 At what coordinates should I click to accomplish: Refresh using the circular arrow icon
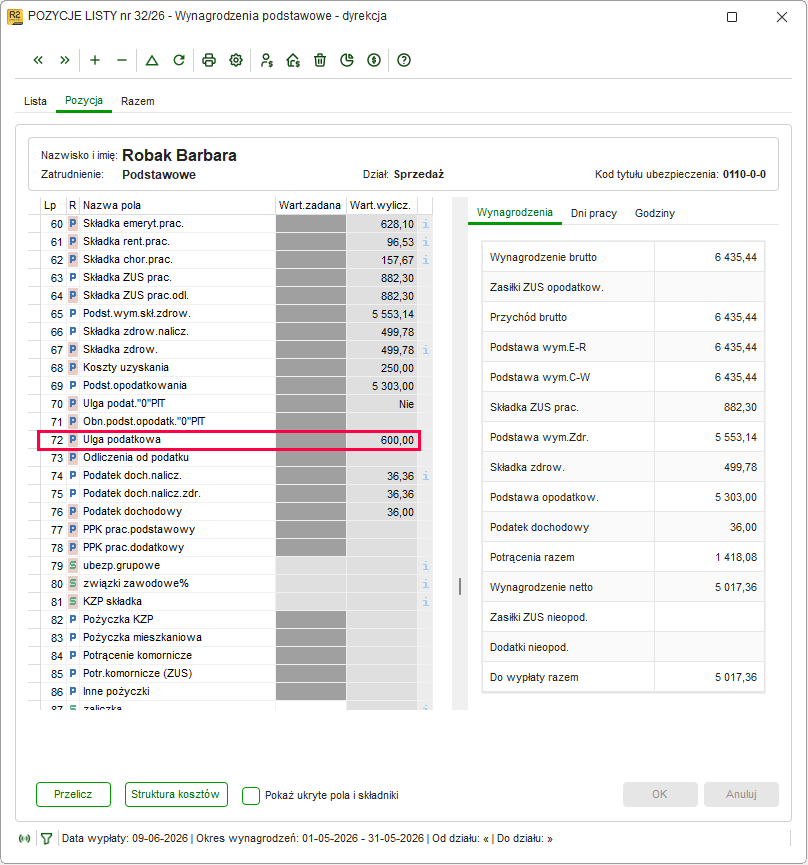179,60
